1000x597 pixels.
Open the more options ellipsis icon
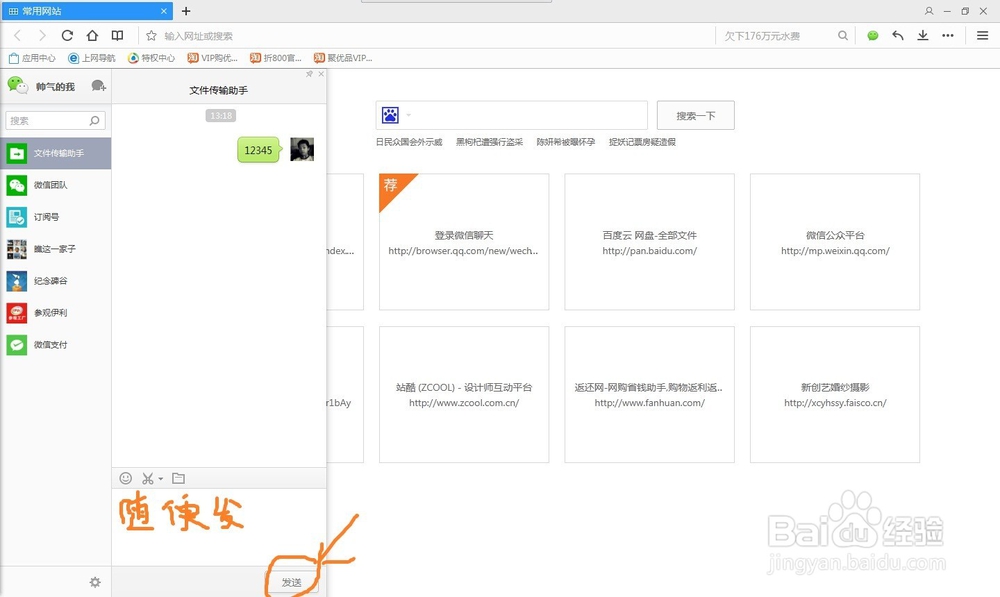[x=948, y=36]
